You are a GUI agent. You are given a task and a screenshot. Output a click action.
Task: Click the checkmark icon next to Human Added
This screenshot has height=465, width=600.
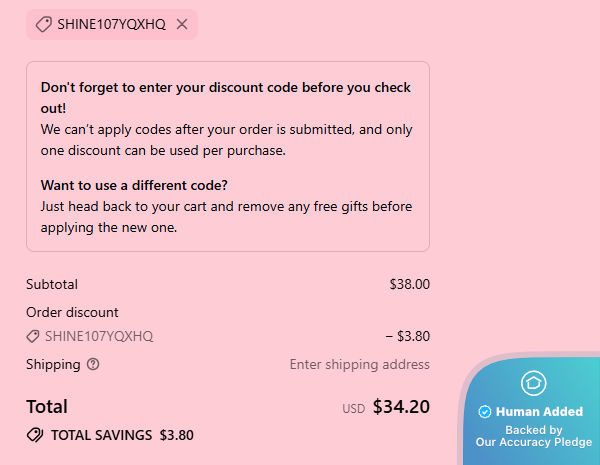coord(485,411)
